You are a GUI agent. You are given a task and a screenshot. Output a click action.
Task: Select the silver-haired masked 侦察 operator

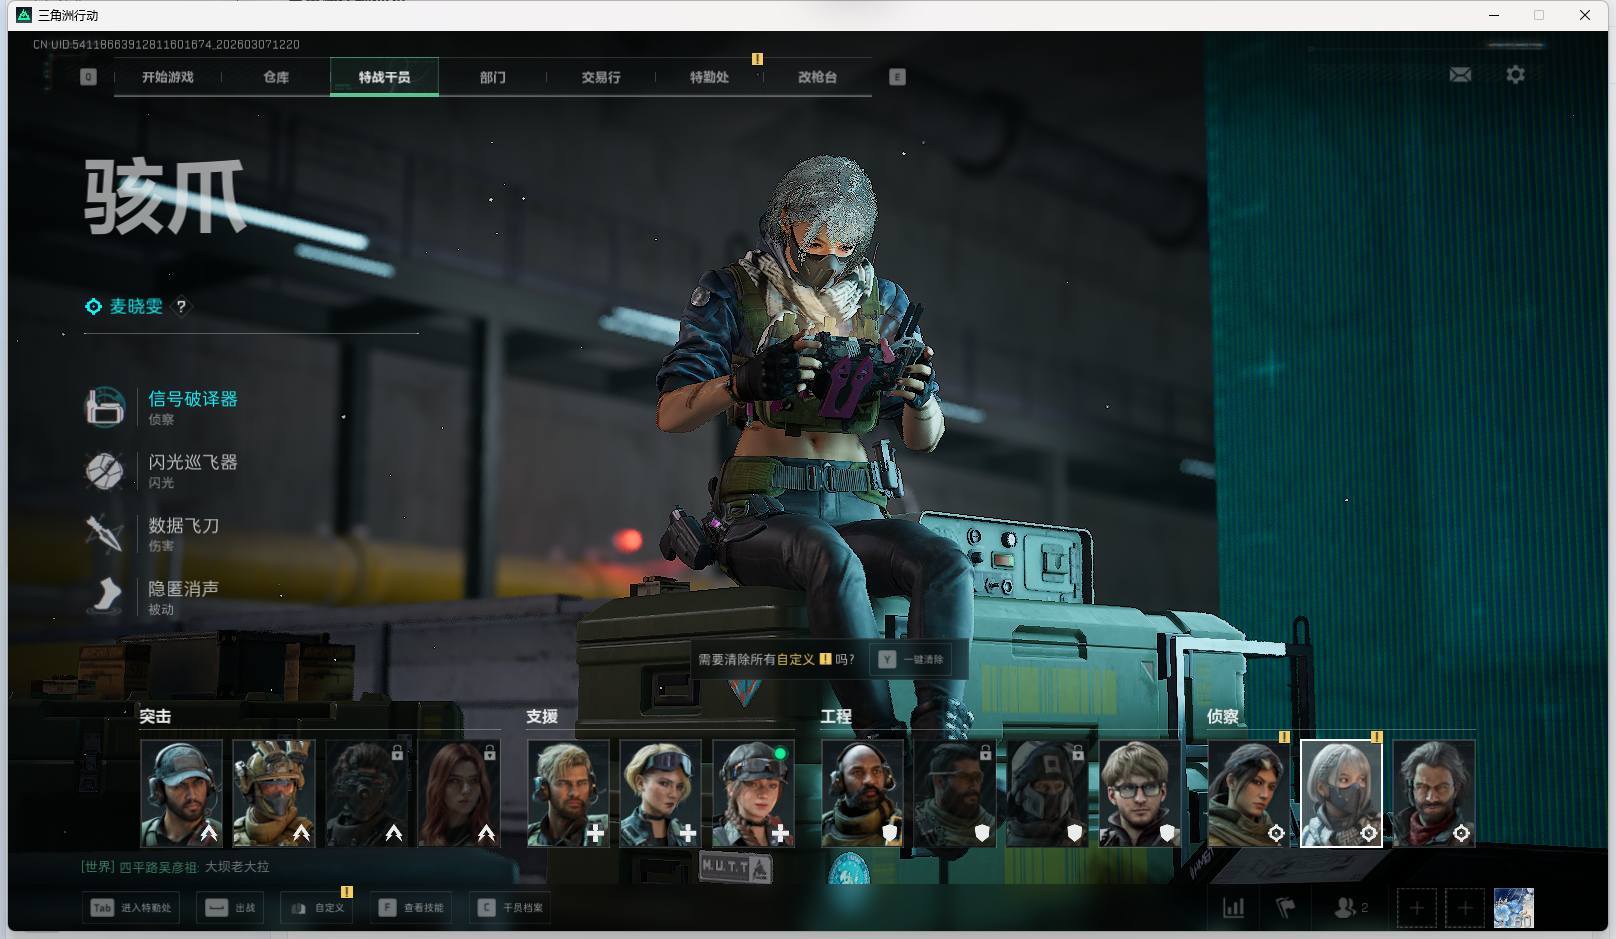(x=1341, y=793)
